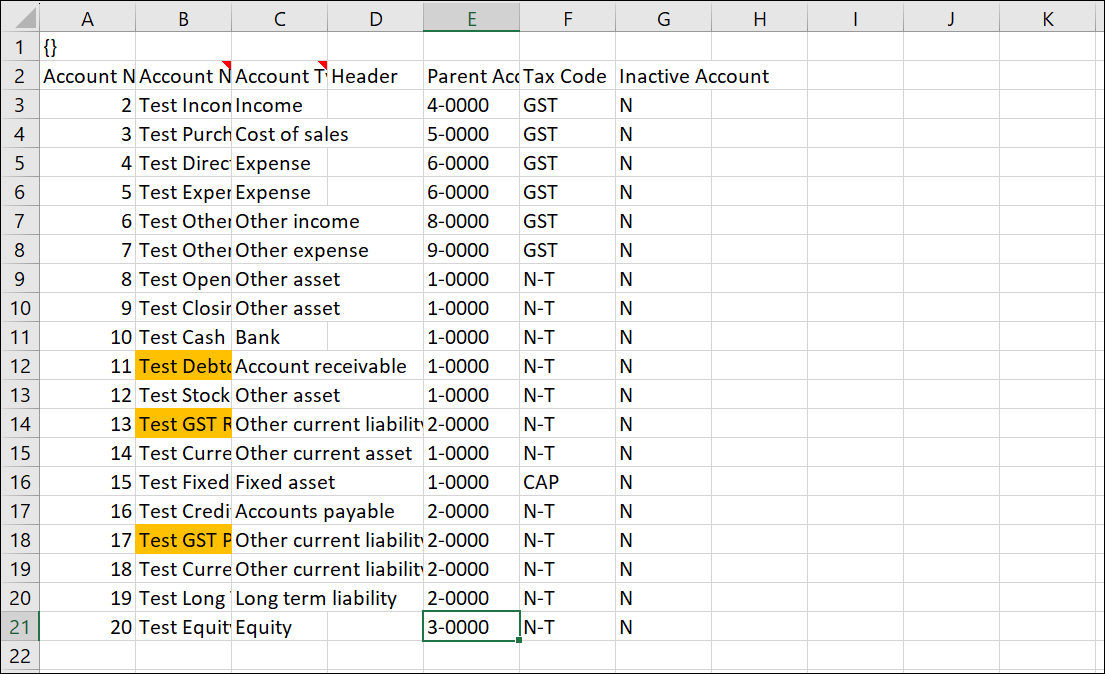Select the Inactive Account header cell
Screen dimensions: 1105x674
pos(694,76)
